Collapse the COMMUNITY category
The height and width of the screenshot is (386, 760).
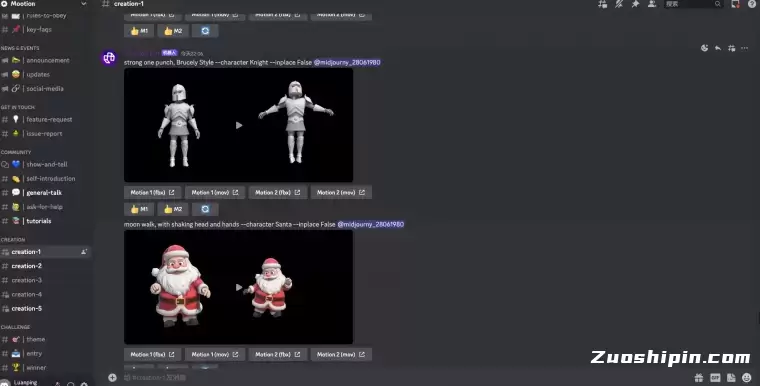[16, 152]
